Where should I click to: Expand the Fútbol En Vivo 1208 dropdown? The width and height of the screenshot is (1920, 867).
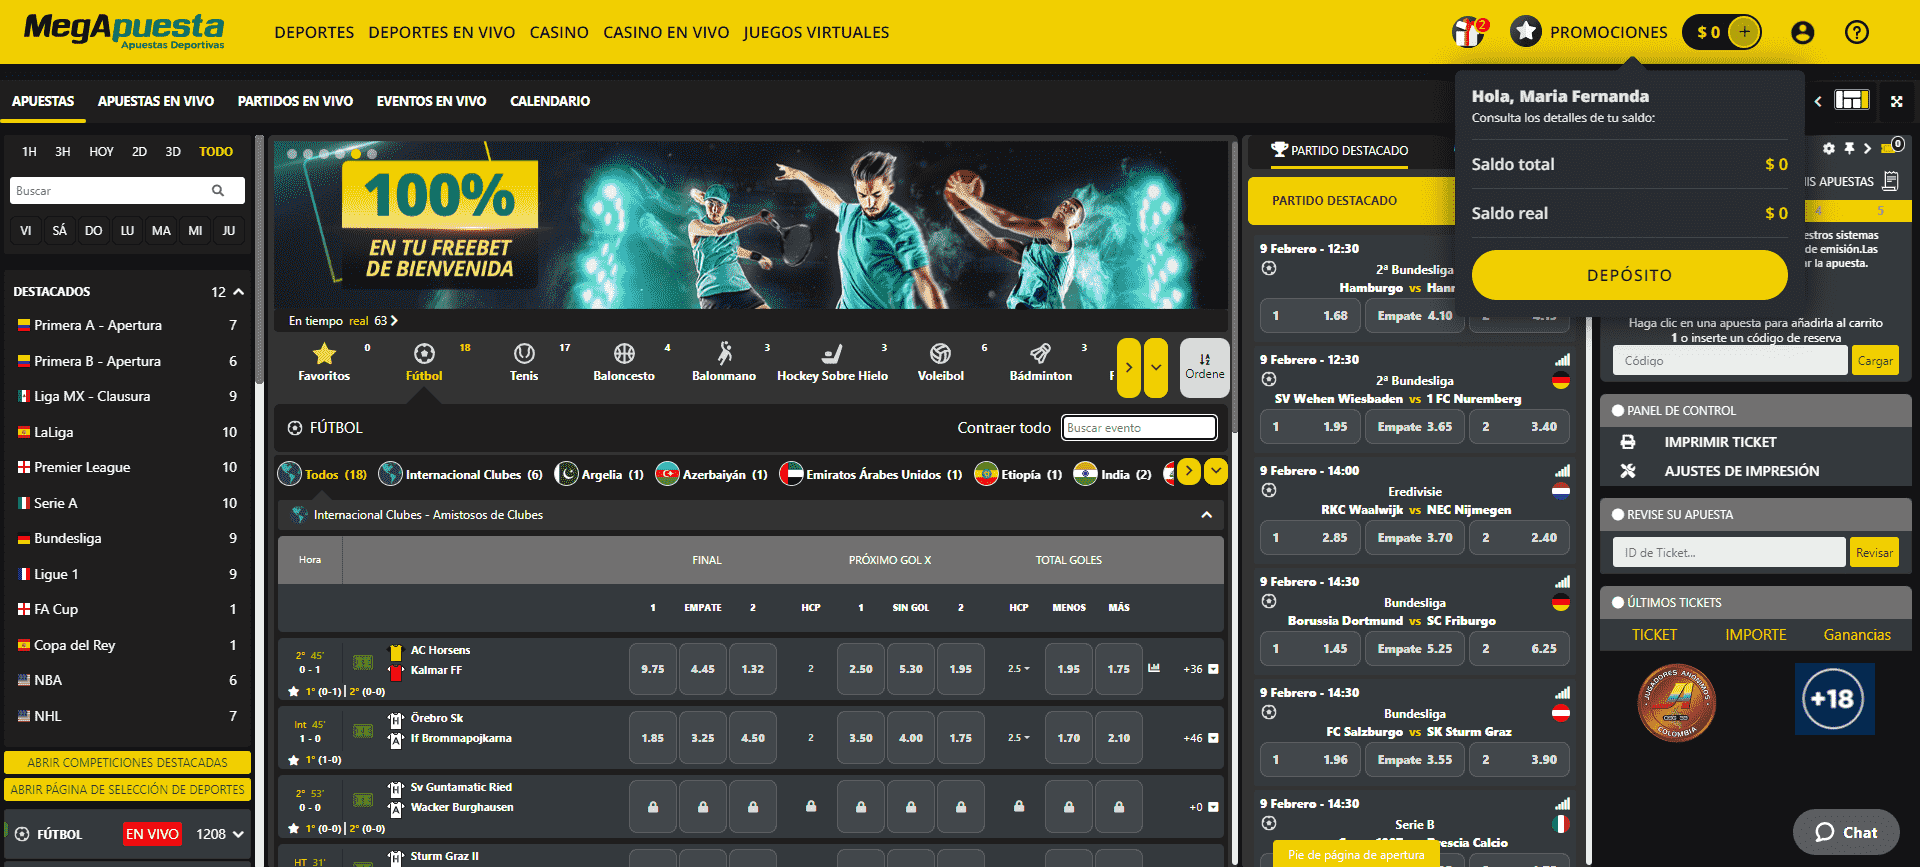[238, 834]
